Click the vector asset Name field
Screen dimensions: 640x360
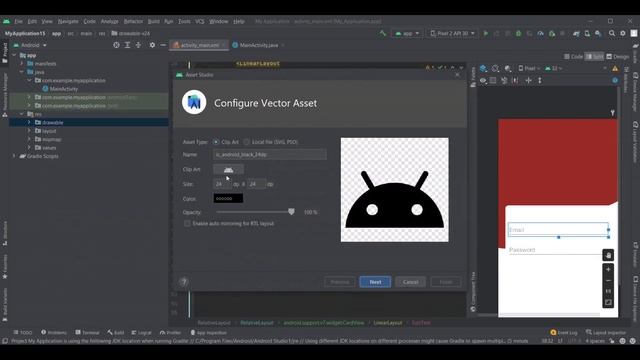coord(270,155)
